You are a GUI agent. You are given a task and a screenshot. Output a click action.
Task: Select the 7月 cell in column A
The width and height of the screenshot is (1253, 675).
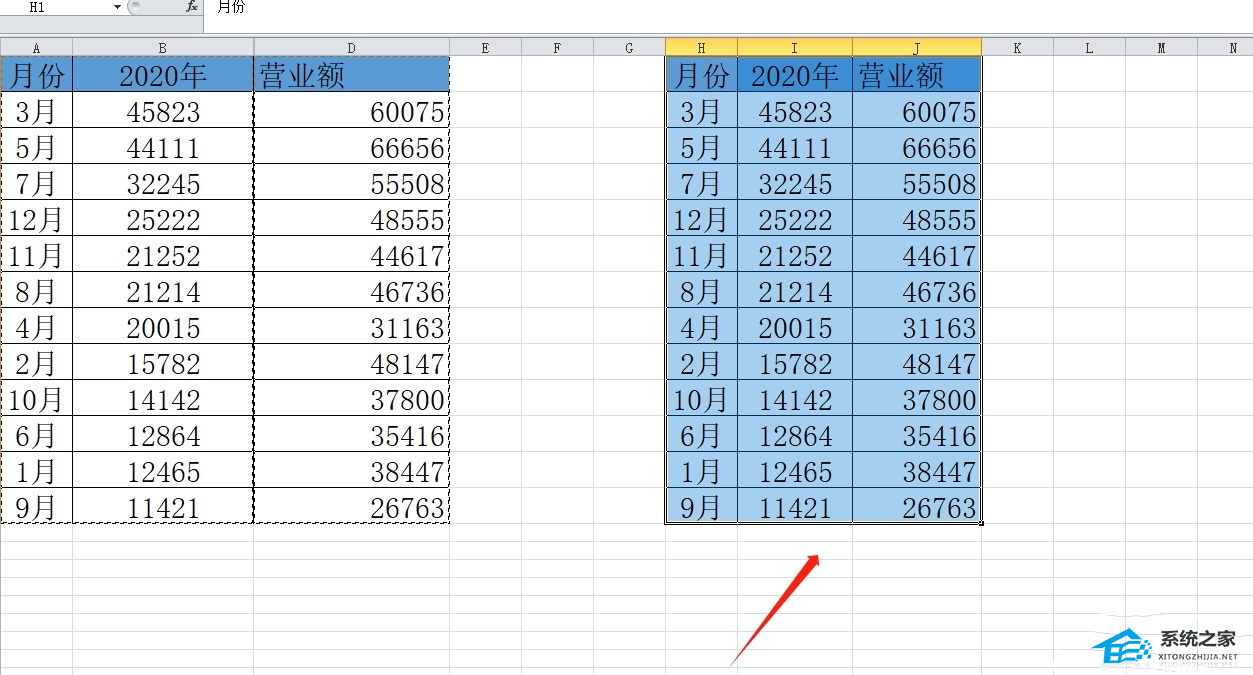click(36, 182)
